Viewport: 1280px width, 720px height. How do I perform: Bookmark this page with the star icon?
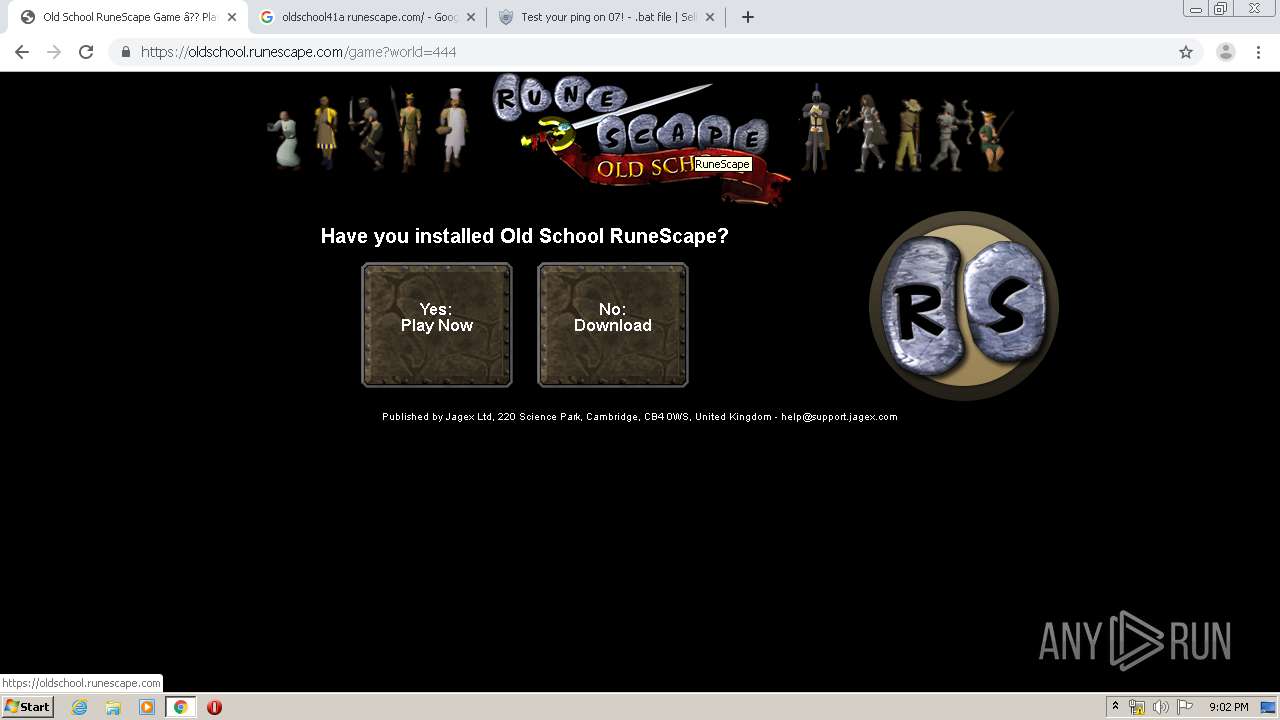[x=1186, y=52]
